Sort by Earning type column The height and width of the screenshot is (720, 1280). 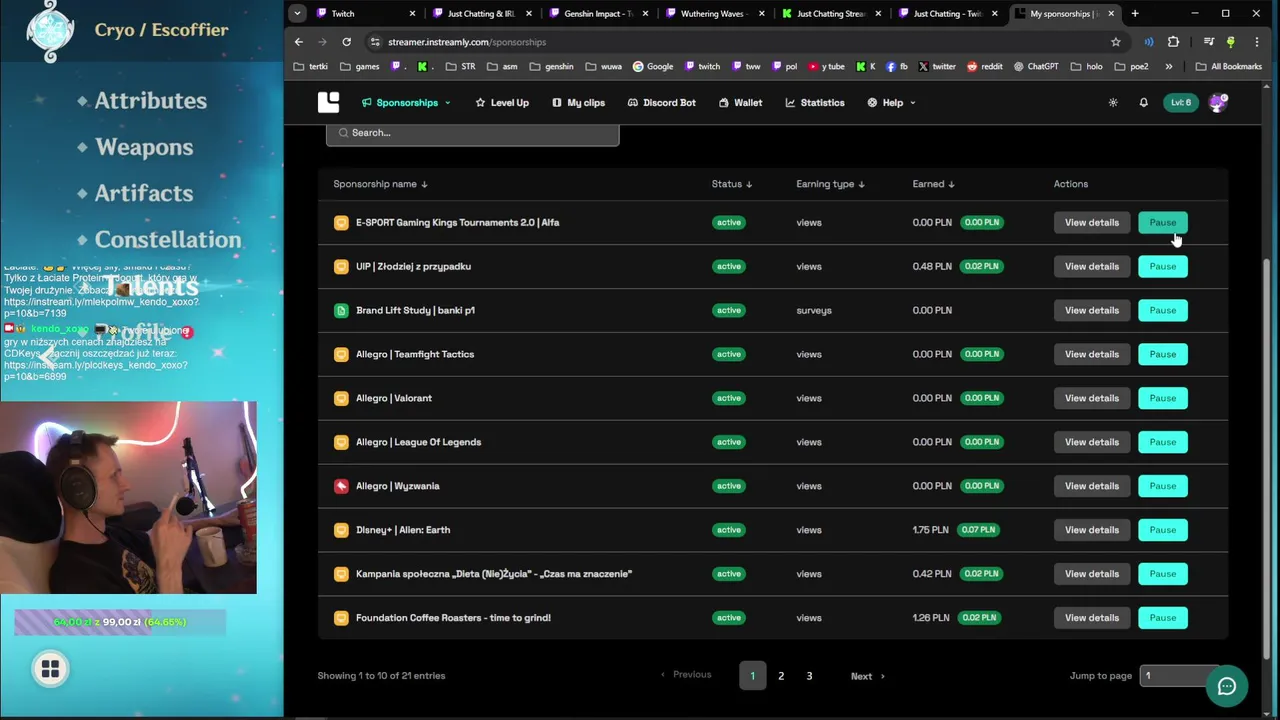(830, 184)
